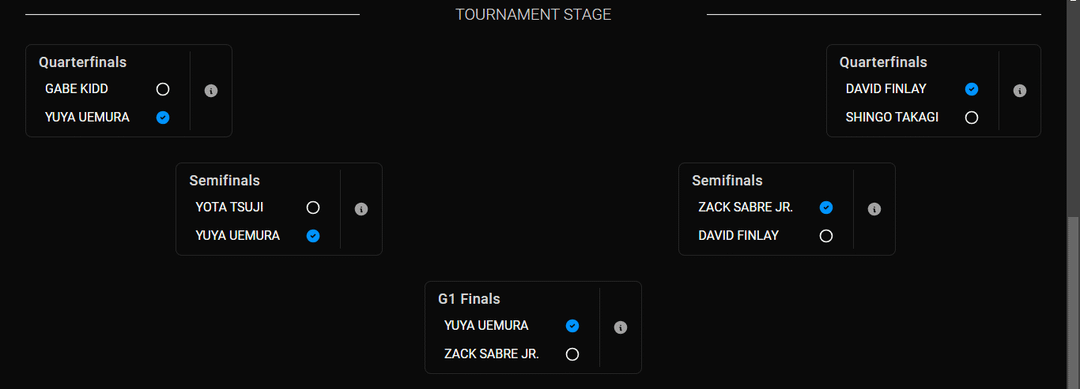Choose Zack Sabre Jr. in G1 Finals
Viewport: 1080px width, 389px height.
coord(572,354)
